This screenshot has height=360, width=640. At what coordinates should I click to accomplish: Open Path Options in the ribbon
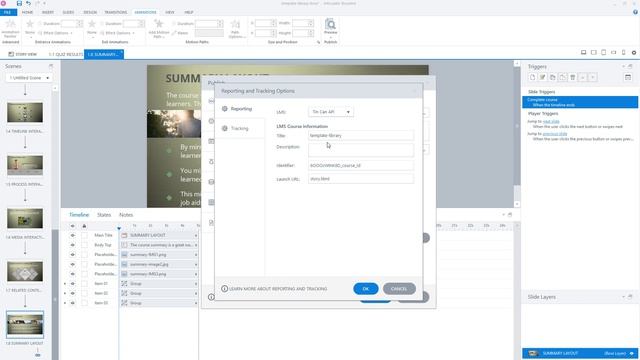[236, 29]
